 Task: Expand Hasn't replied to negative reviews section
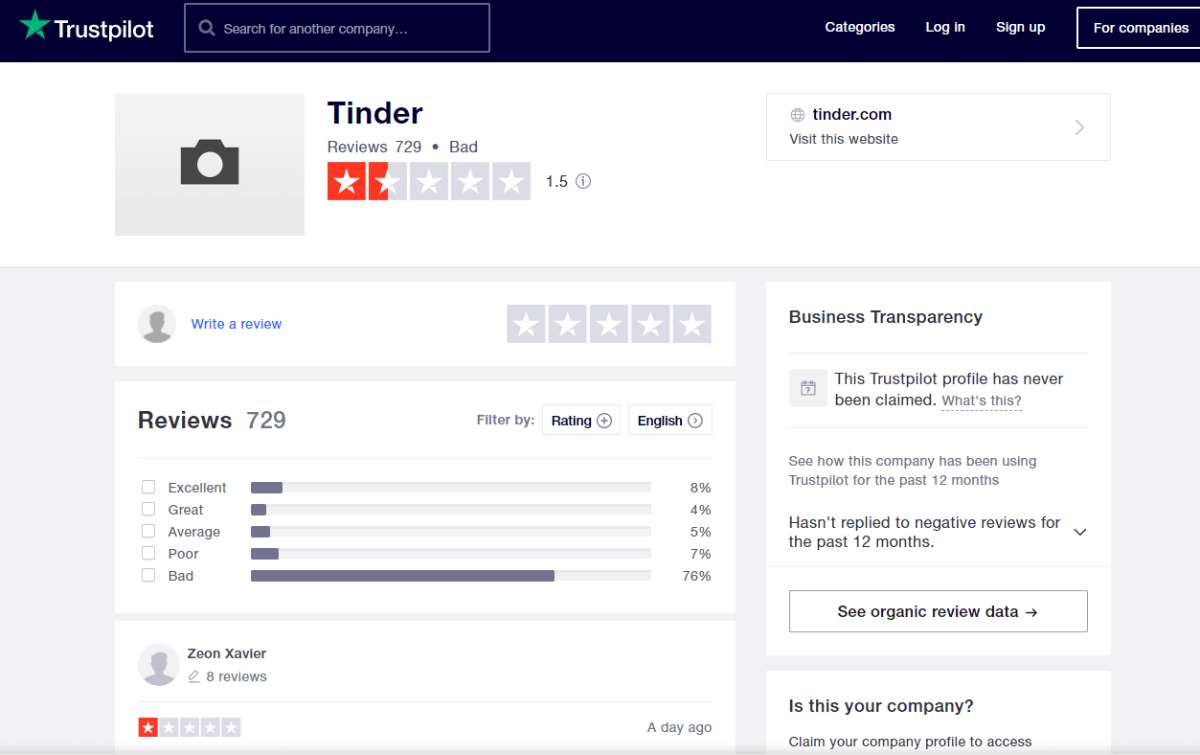pyautogui.click(x=1080, y=532)
